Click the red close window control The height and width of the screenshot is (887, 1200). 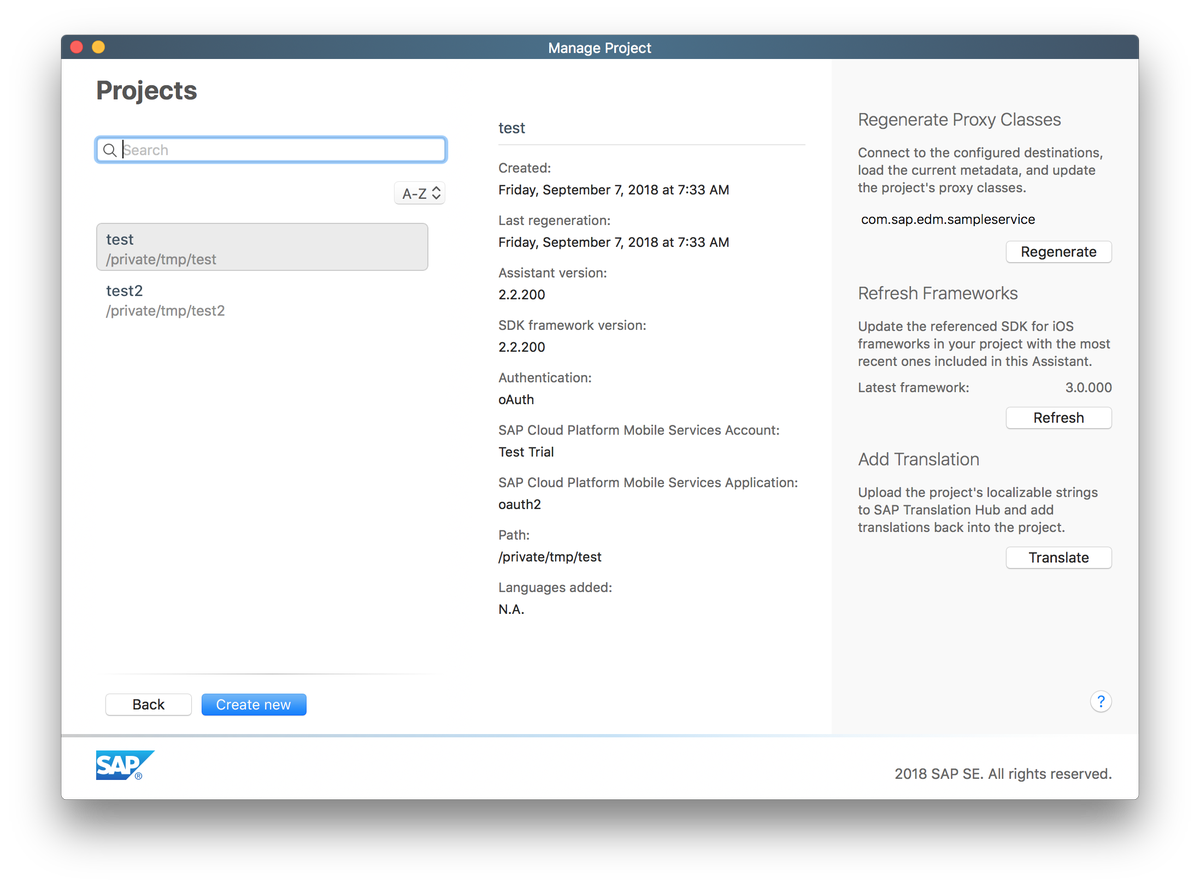pos(76,46)
